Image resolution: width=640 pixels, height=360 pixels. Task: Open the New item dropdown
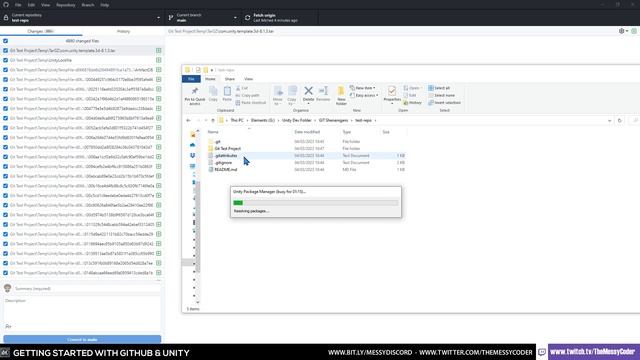coord(362,88)
